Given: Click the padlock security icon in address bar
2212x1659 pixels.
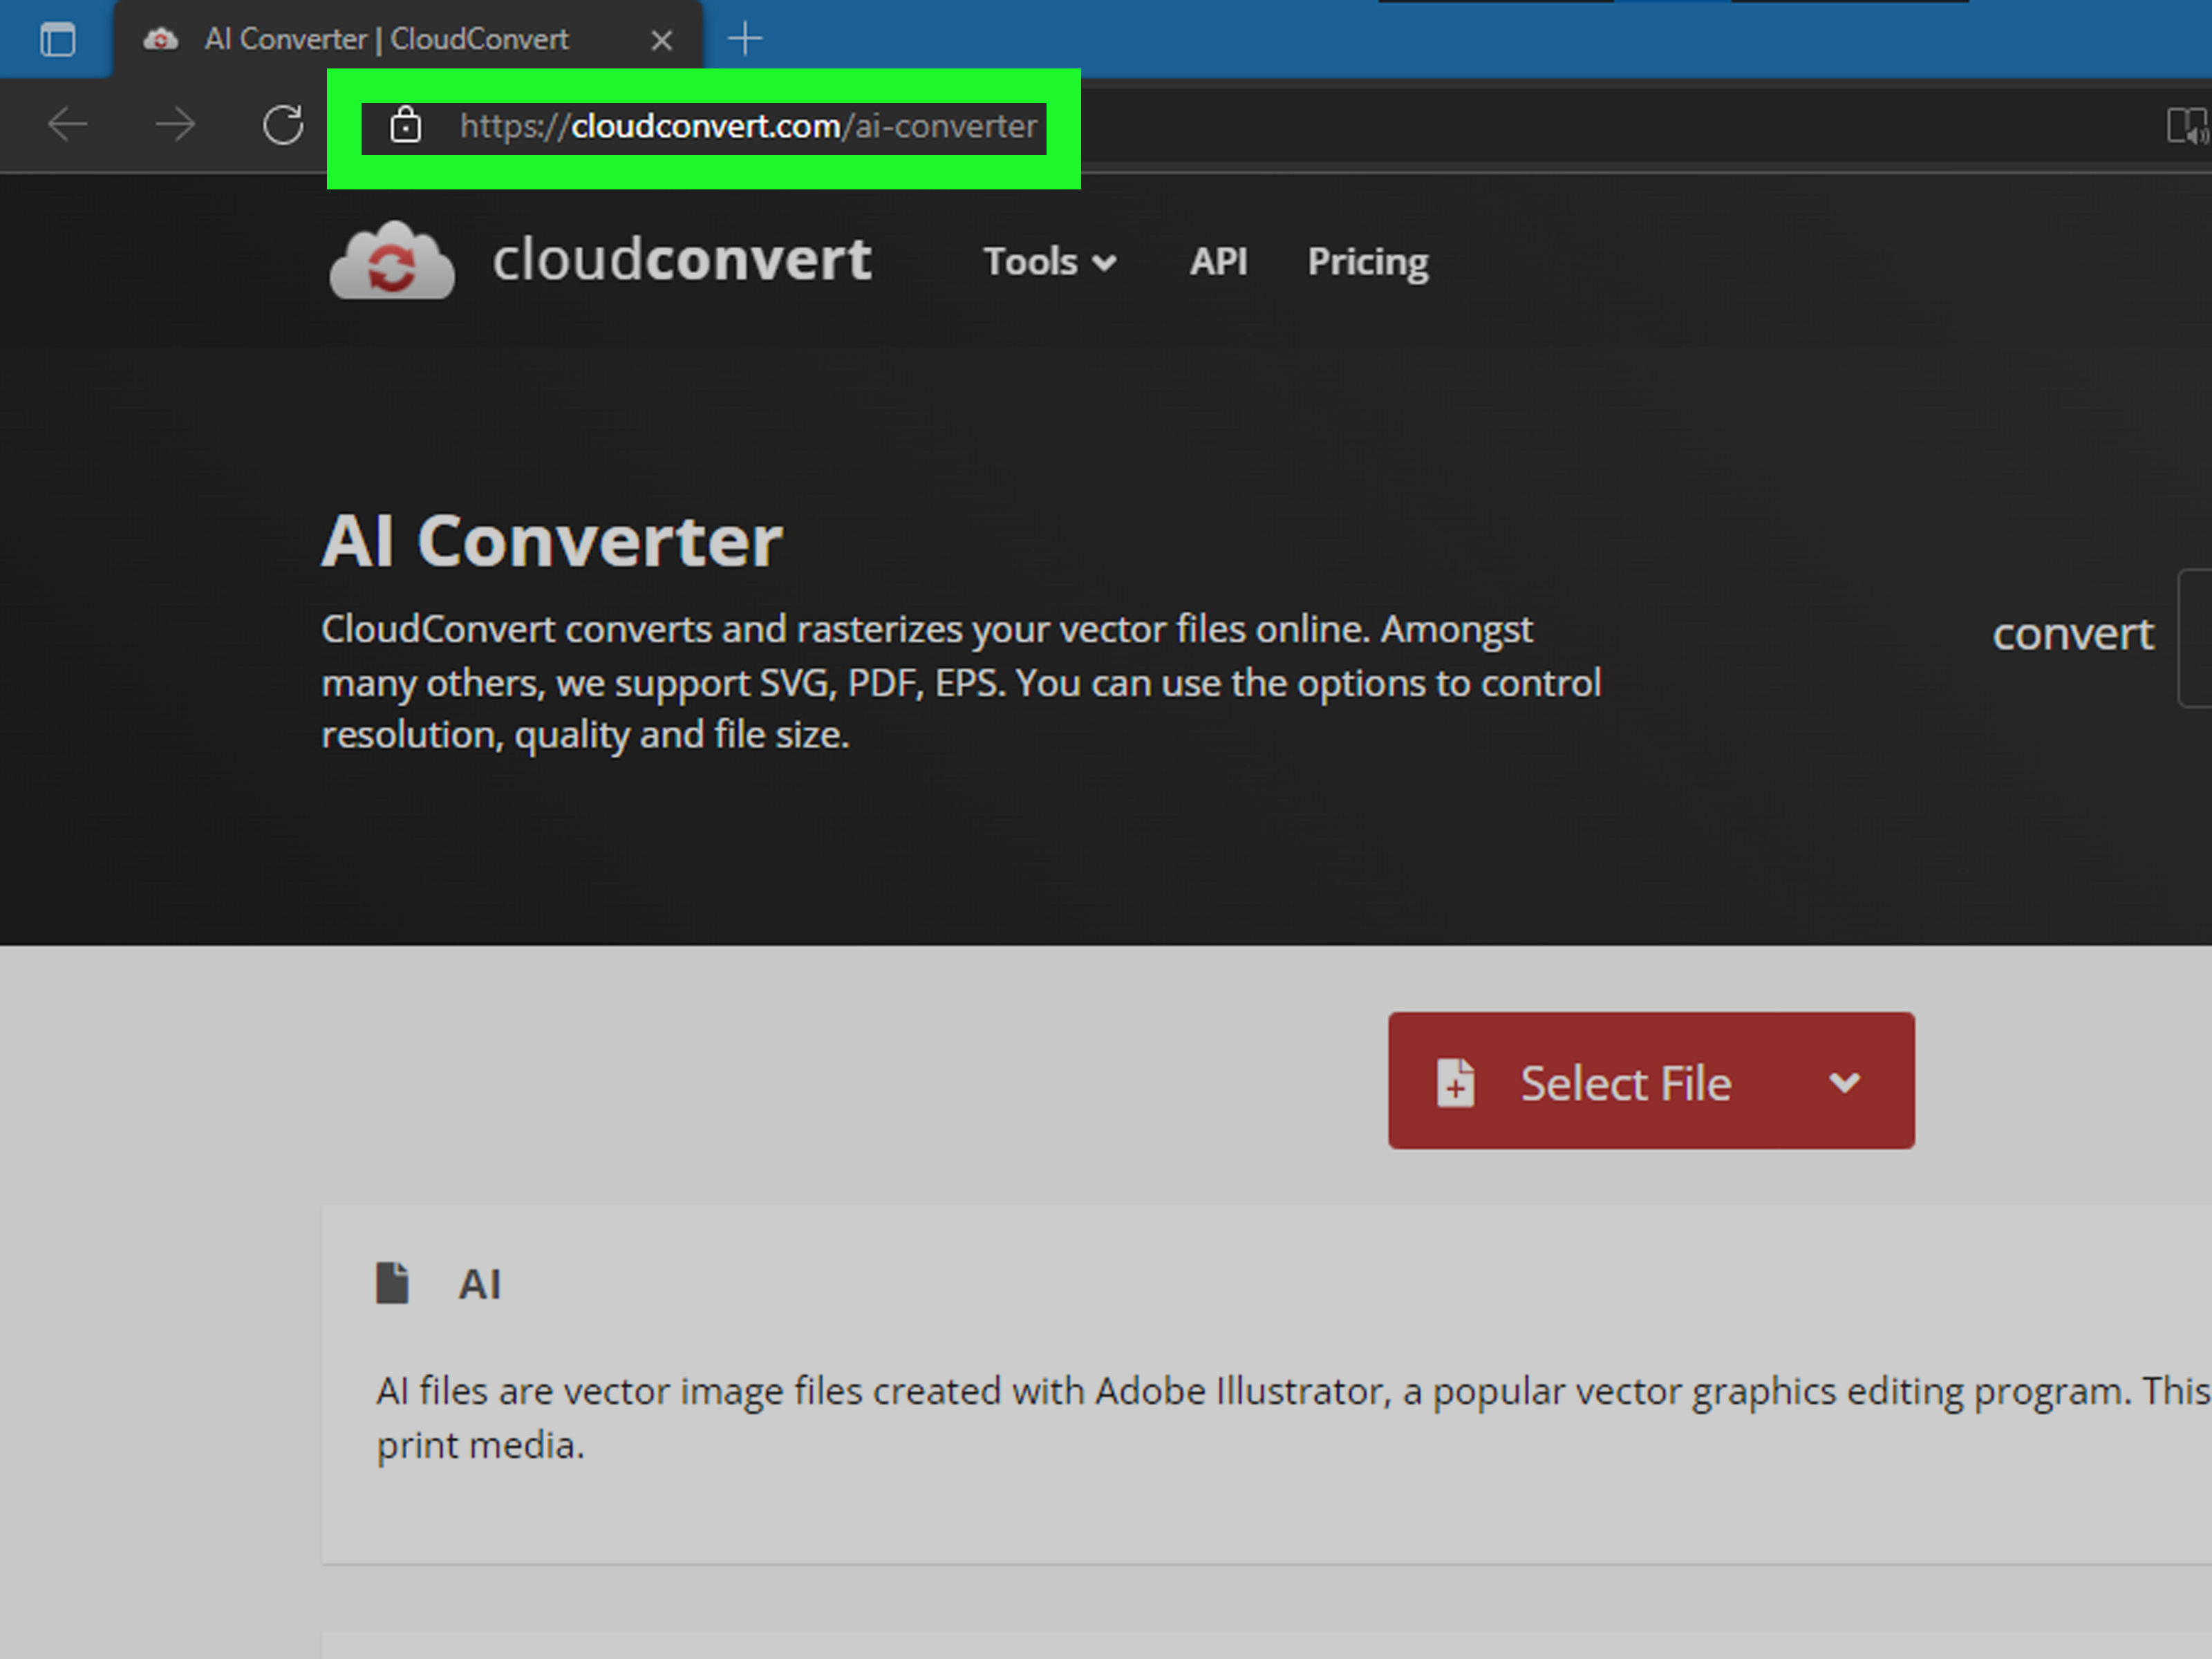Looking at the screenshot, I should [x=405, y=126].
